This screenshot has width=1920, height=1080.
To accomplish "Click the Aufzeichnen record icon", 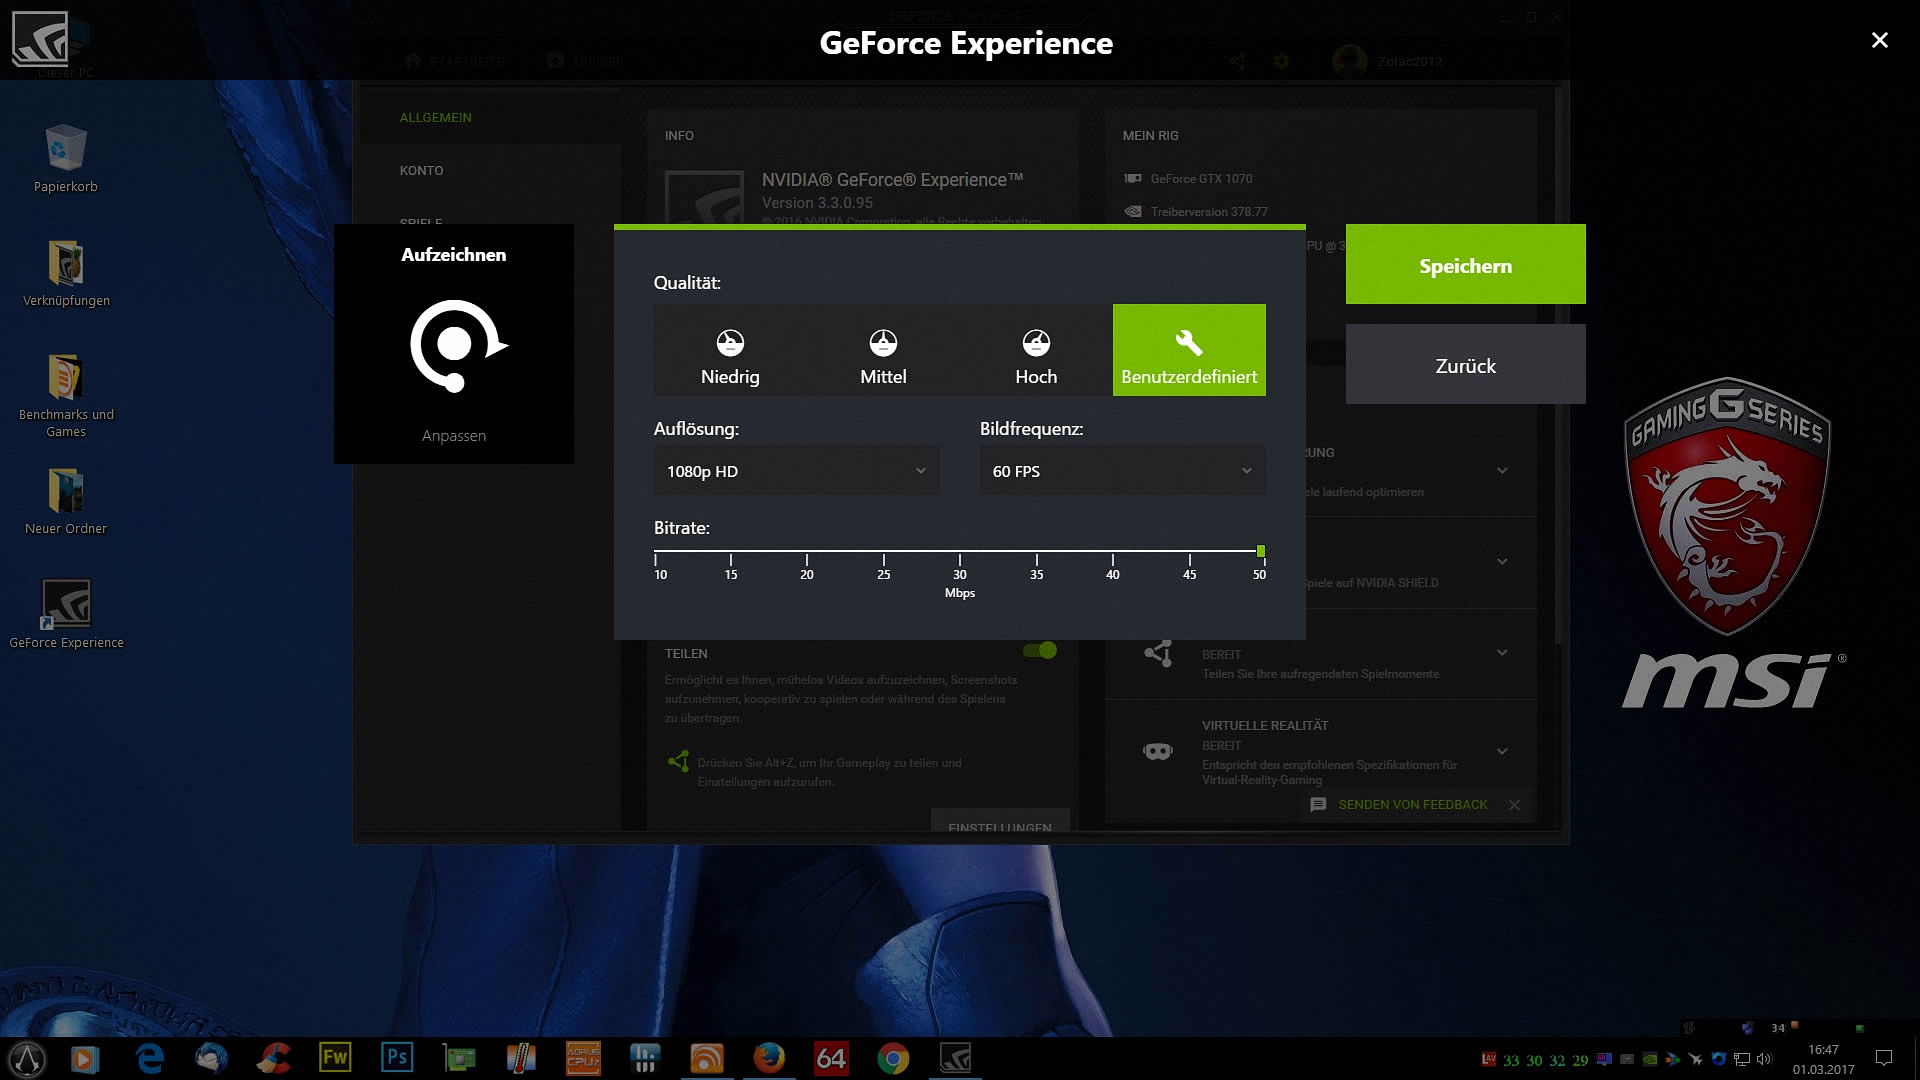I will coord(456,345).
